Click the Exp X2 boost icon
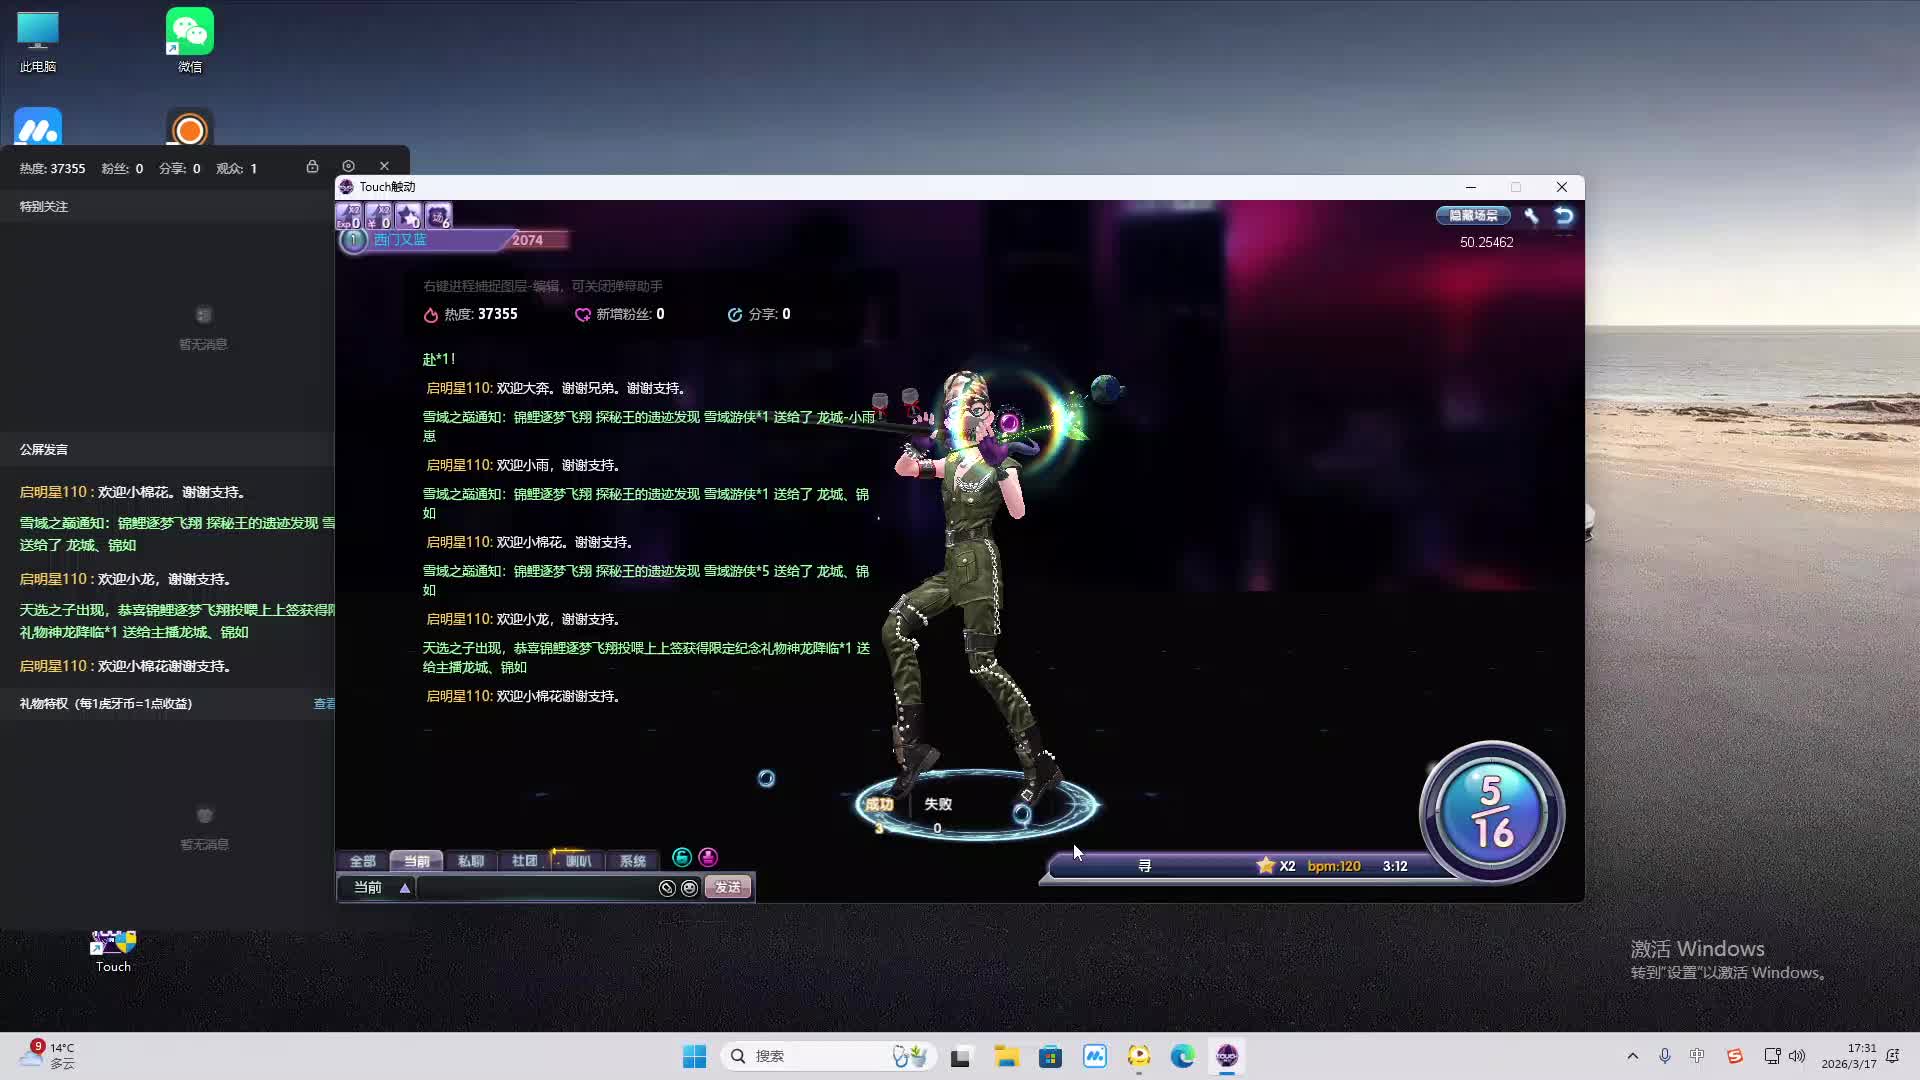 348,215
